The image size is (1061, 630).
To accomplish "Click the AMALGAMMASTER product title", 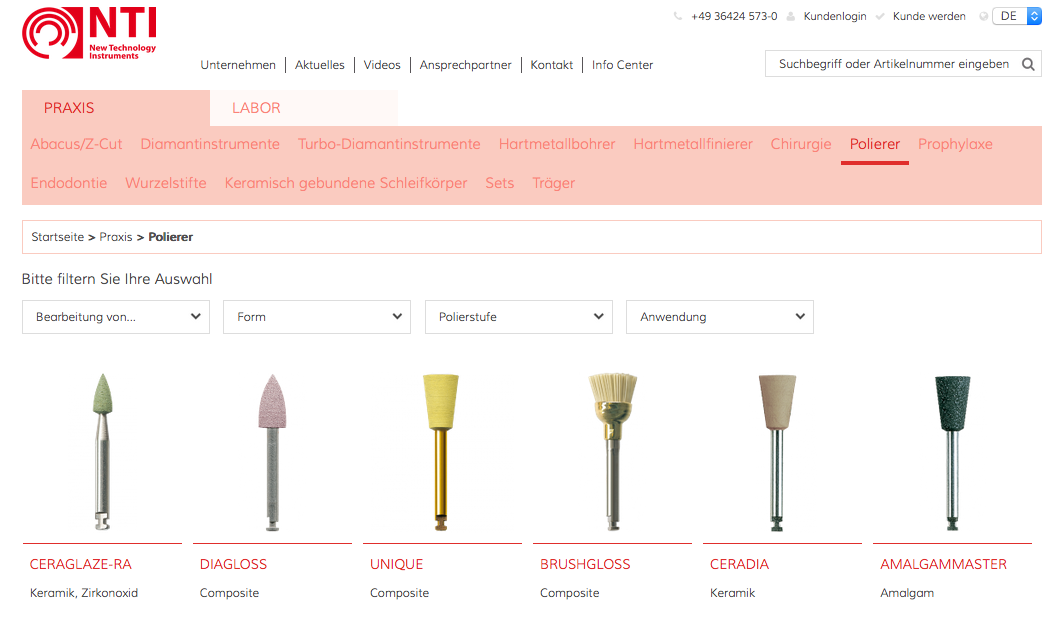I will tap(943, 564).
